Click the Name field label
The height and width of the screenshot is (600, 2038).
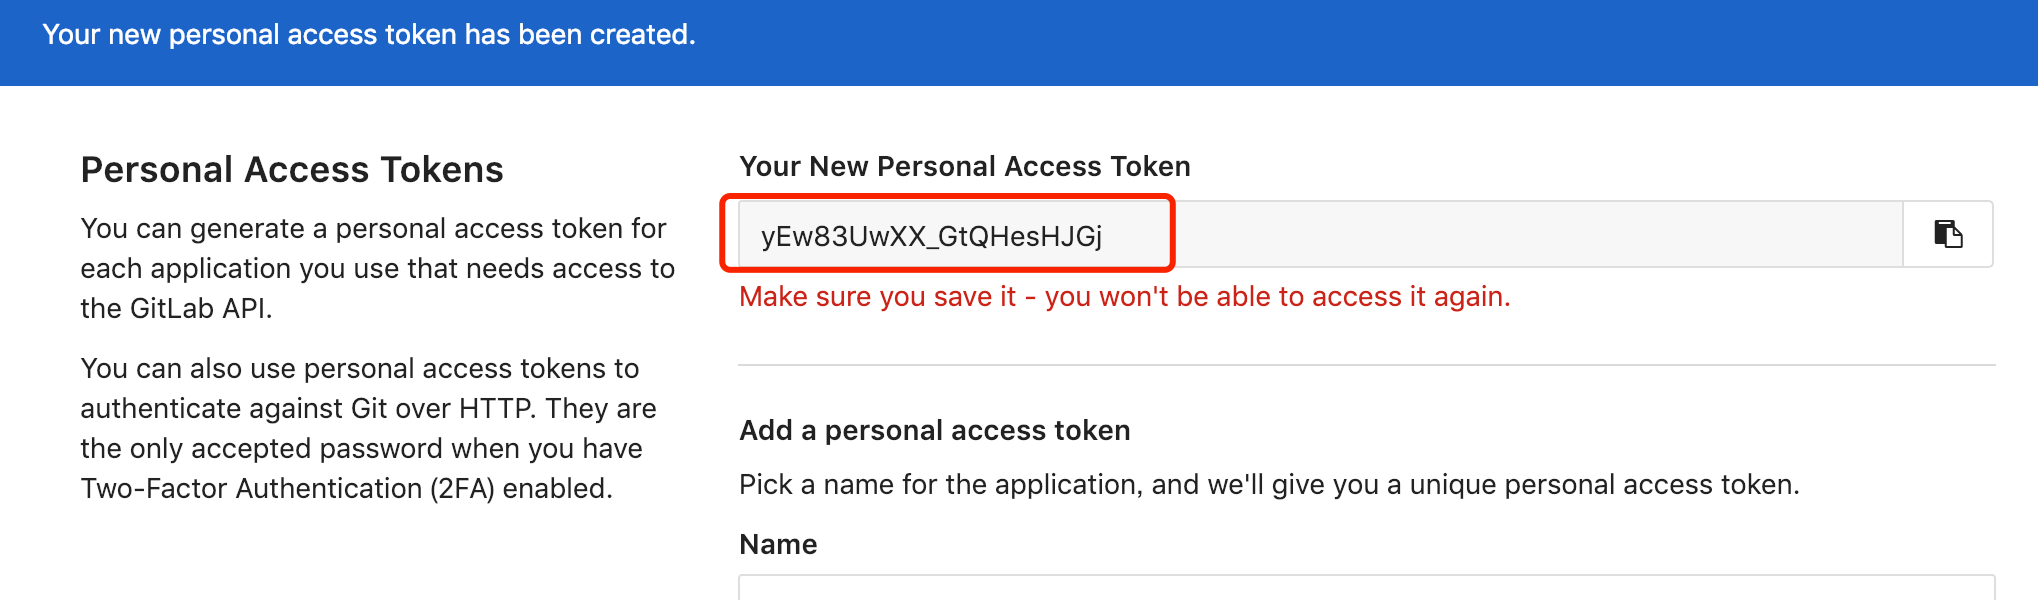coord(778,544)
